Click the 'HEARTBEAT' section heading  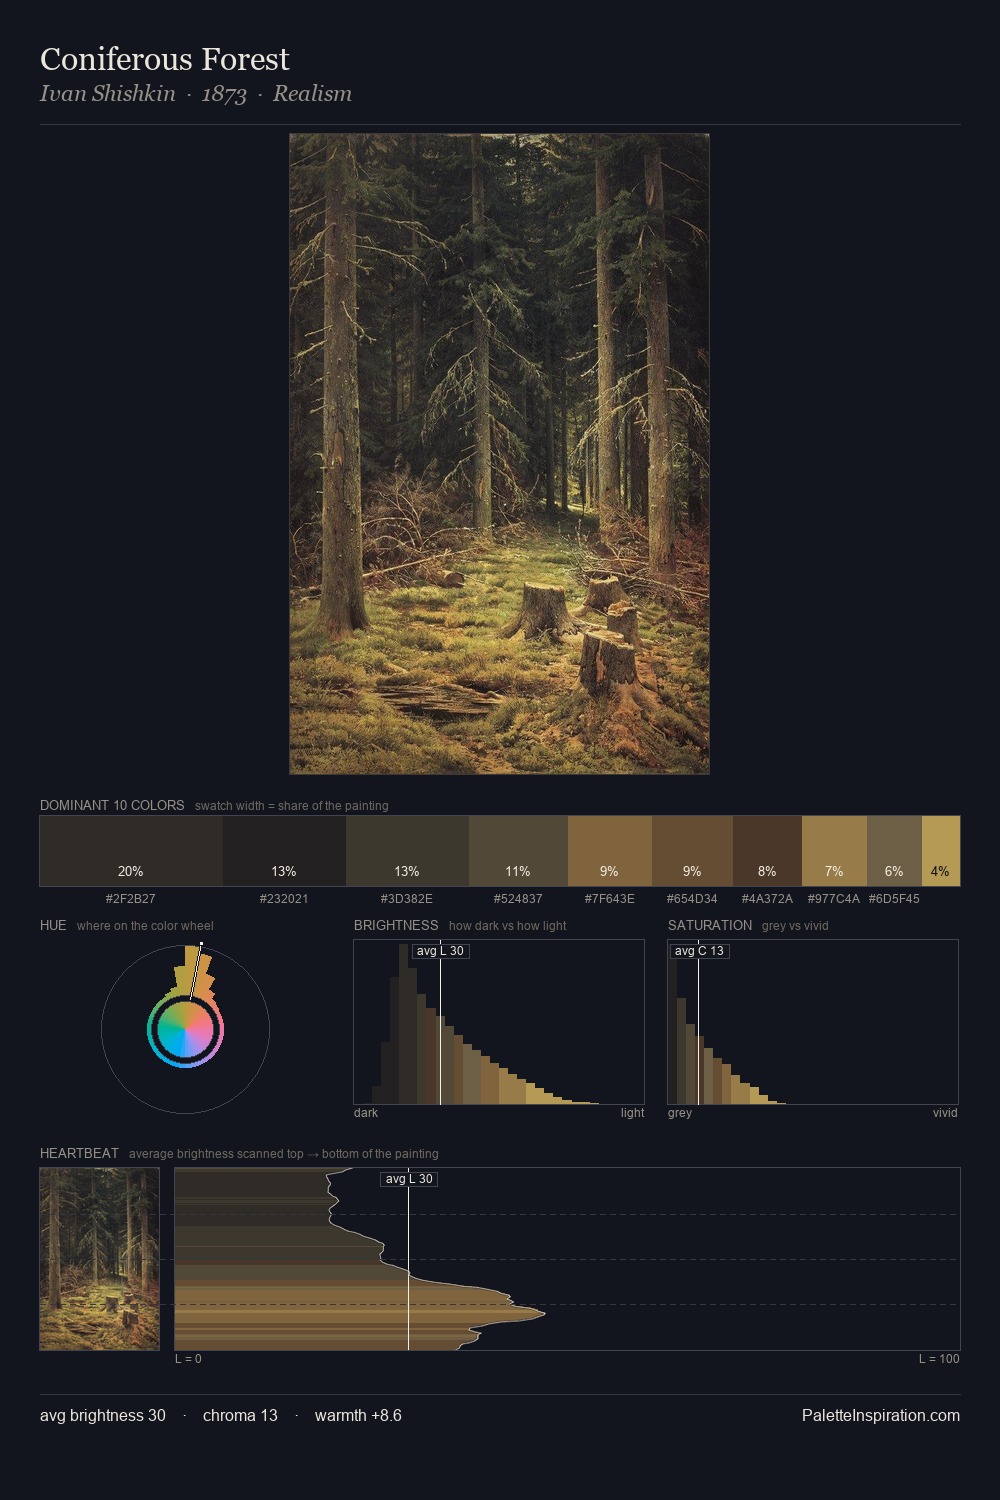coord(79,1153)
